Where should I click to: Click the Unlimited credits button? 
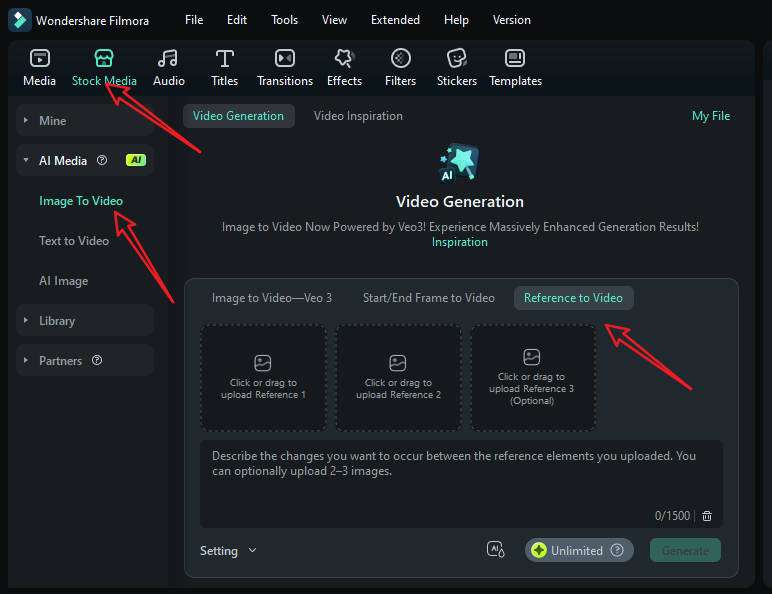click(x=579, y=550)
